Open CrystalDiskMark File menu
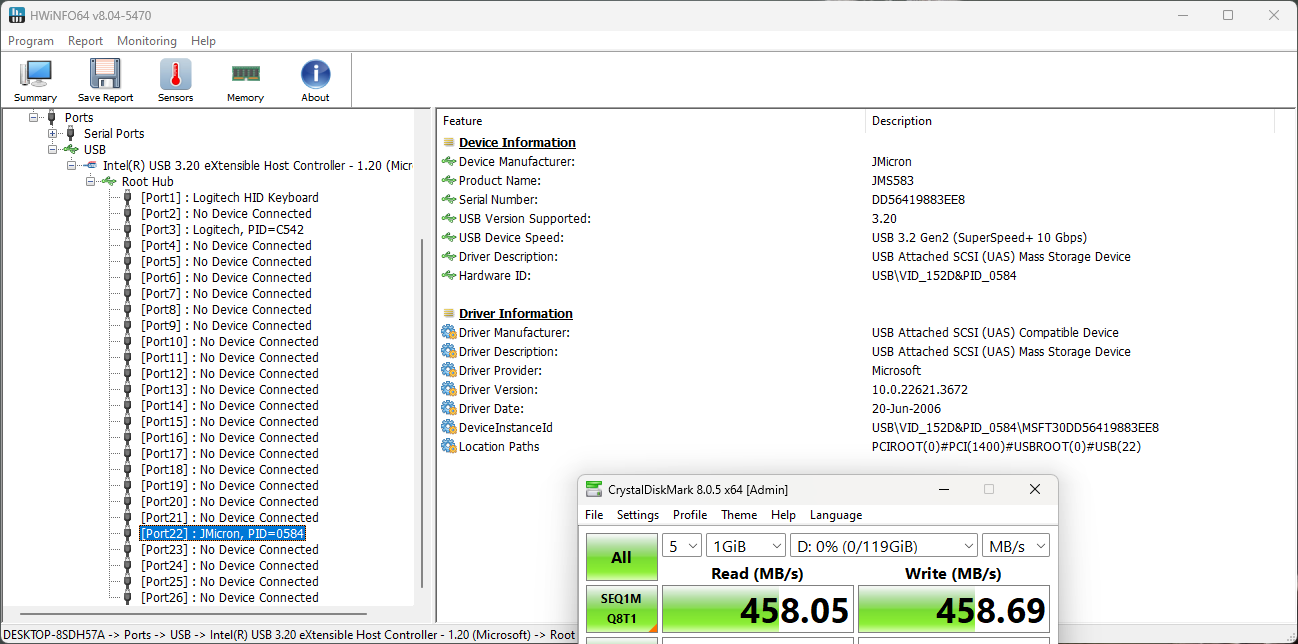The width and height of the screenshot is (1298, 644). [594, 515]
